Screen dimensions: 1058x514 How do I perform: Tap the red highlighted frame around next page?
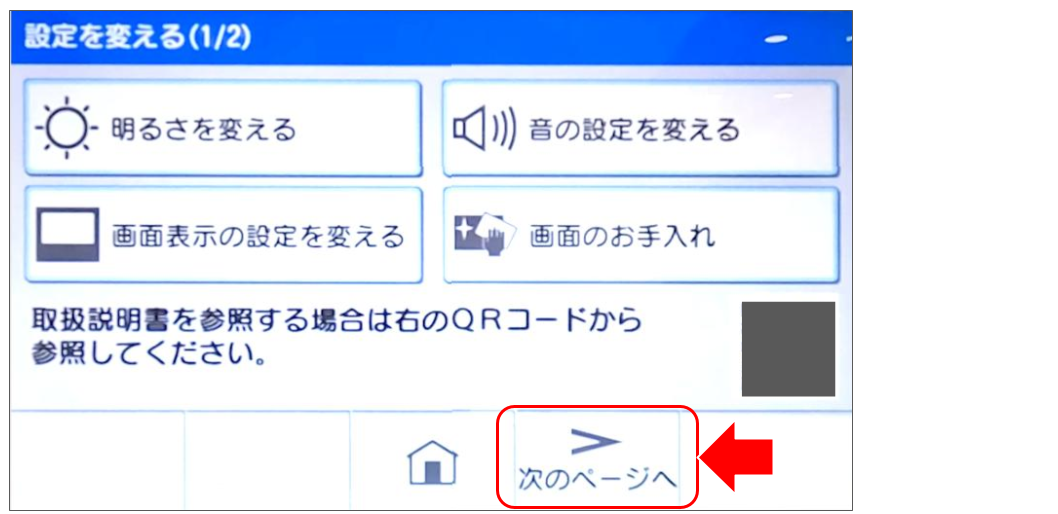pyautogui.click(x=597, y=457)
